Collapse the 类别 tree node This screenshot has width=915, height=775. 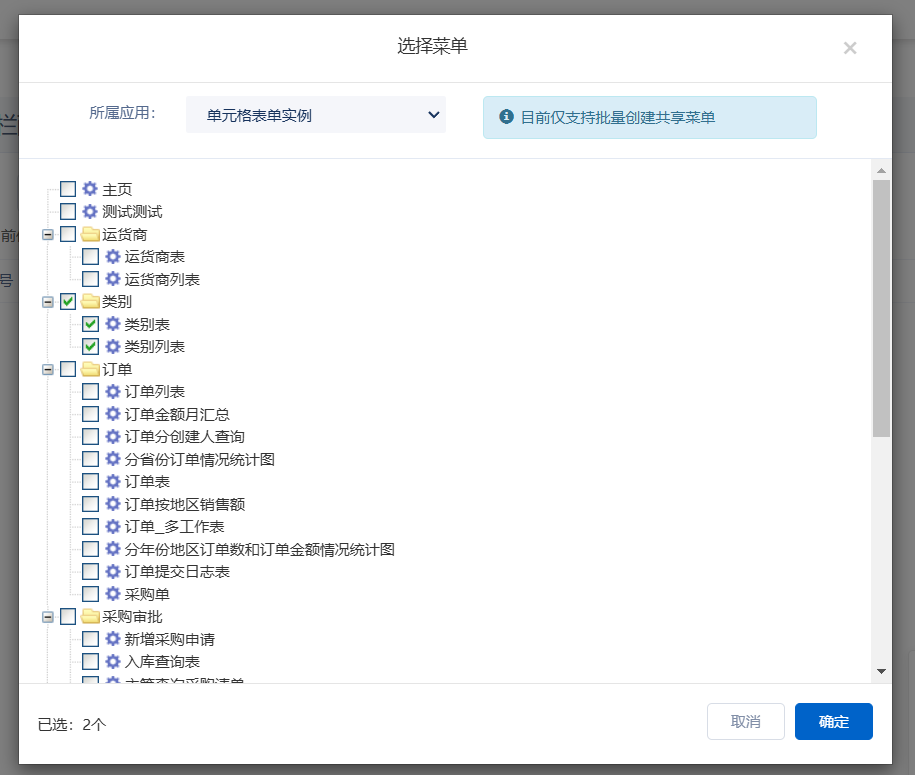[x=48, y=302]
